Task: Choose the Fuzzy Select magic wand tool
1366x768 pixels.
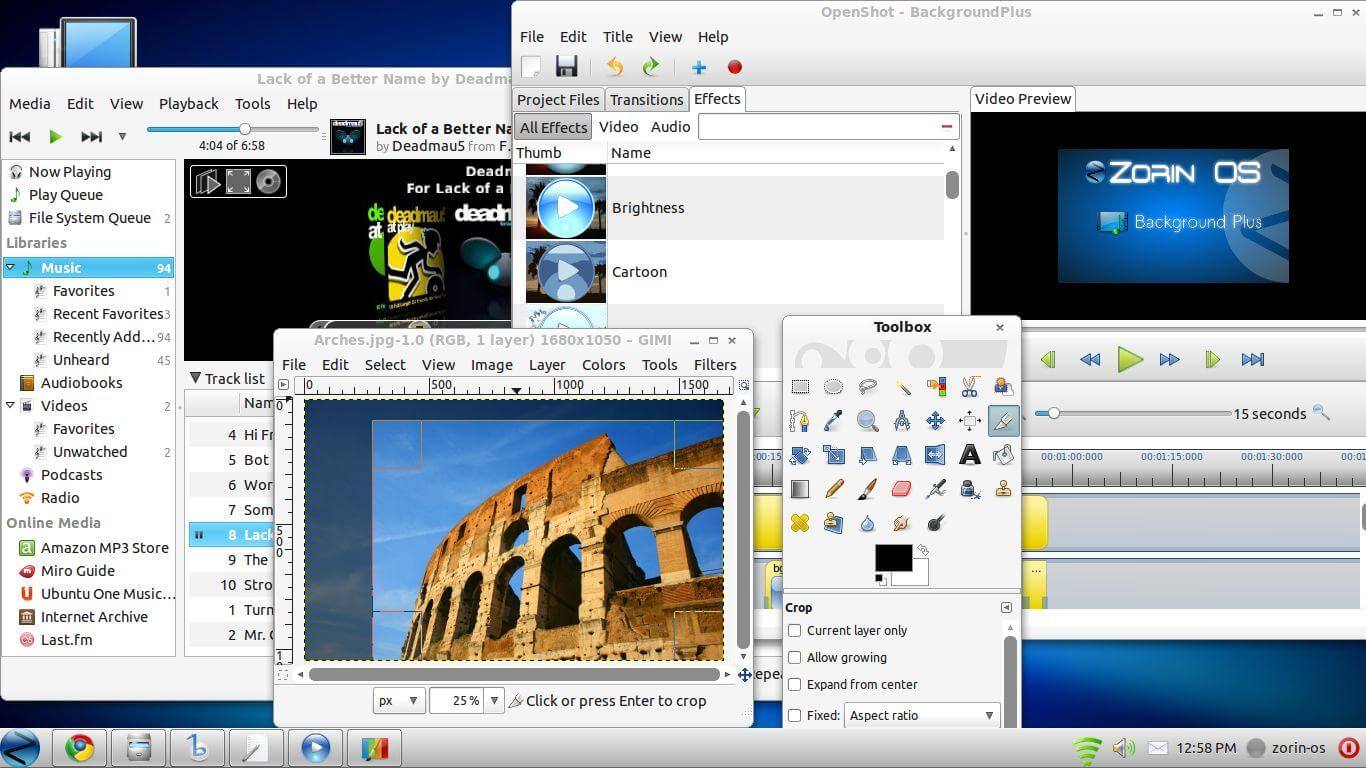Action: click(x=902, y=387)
